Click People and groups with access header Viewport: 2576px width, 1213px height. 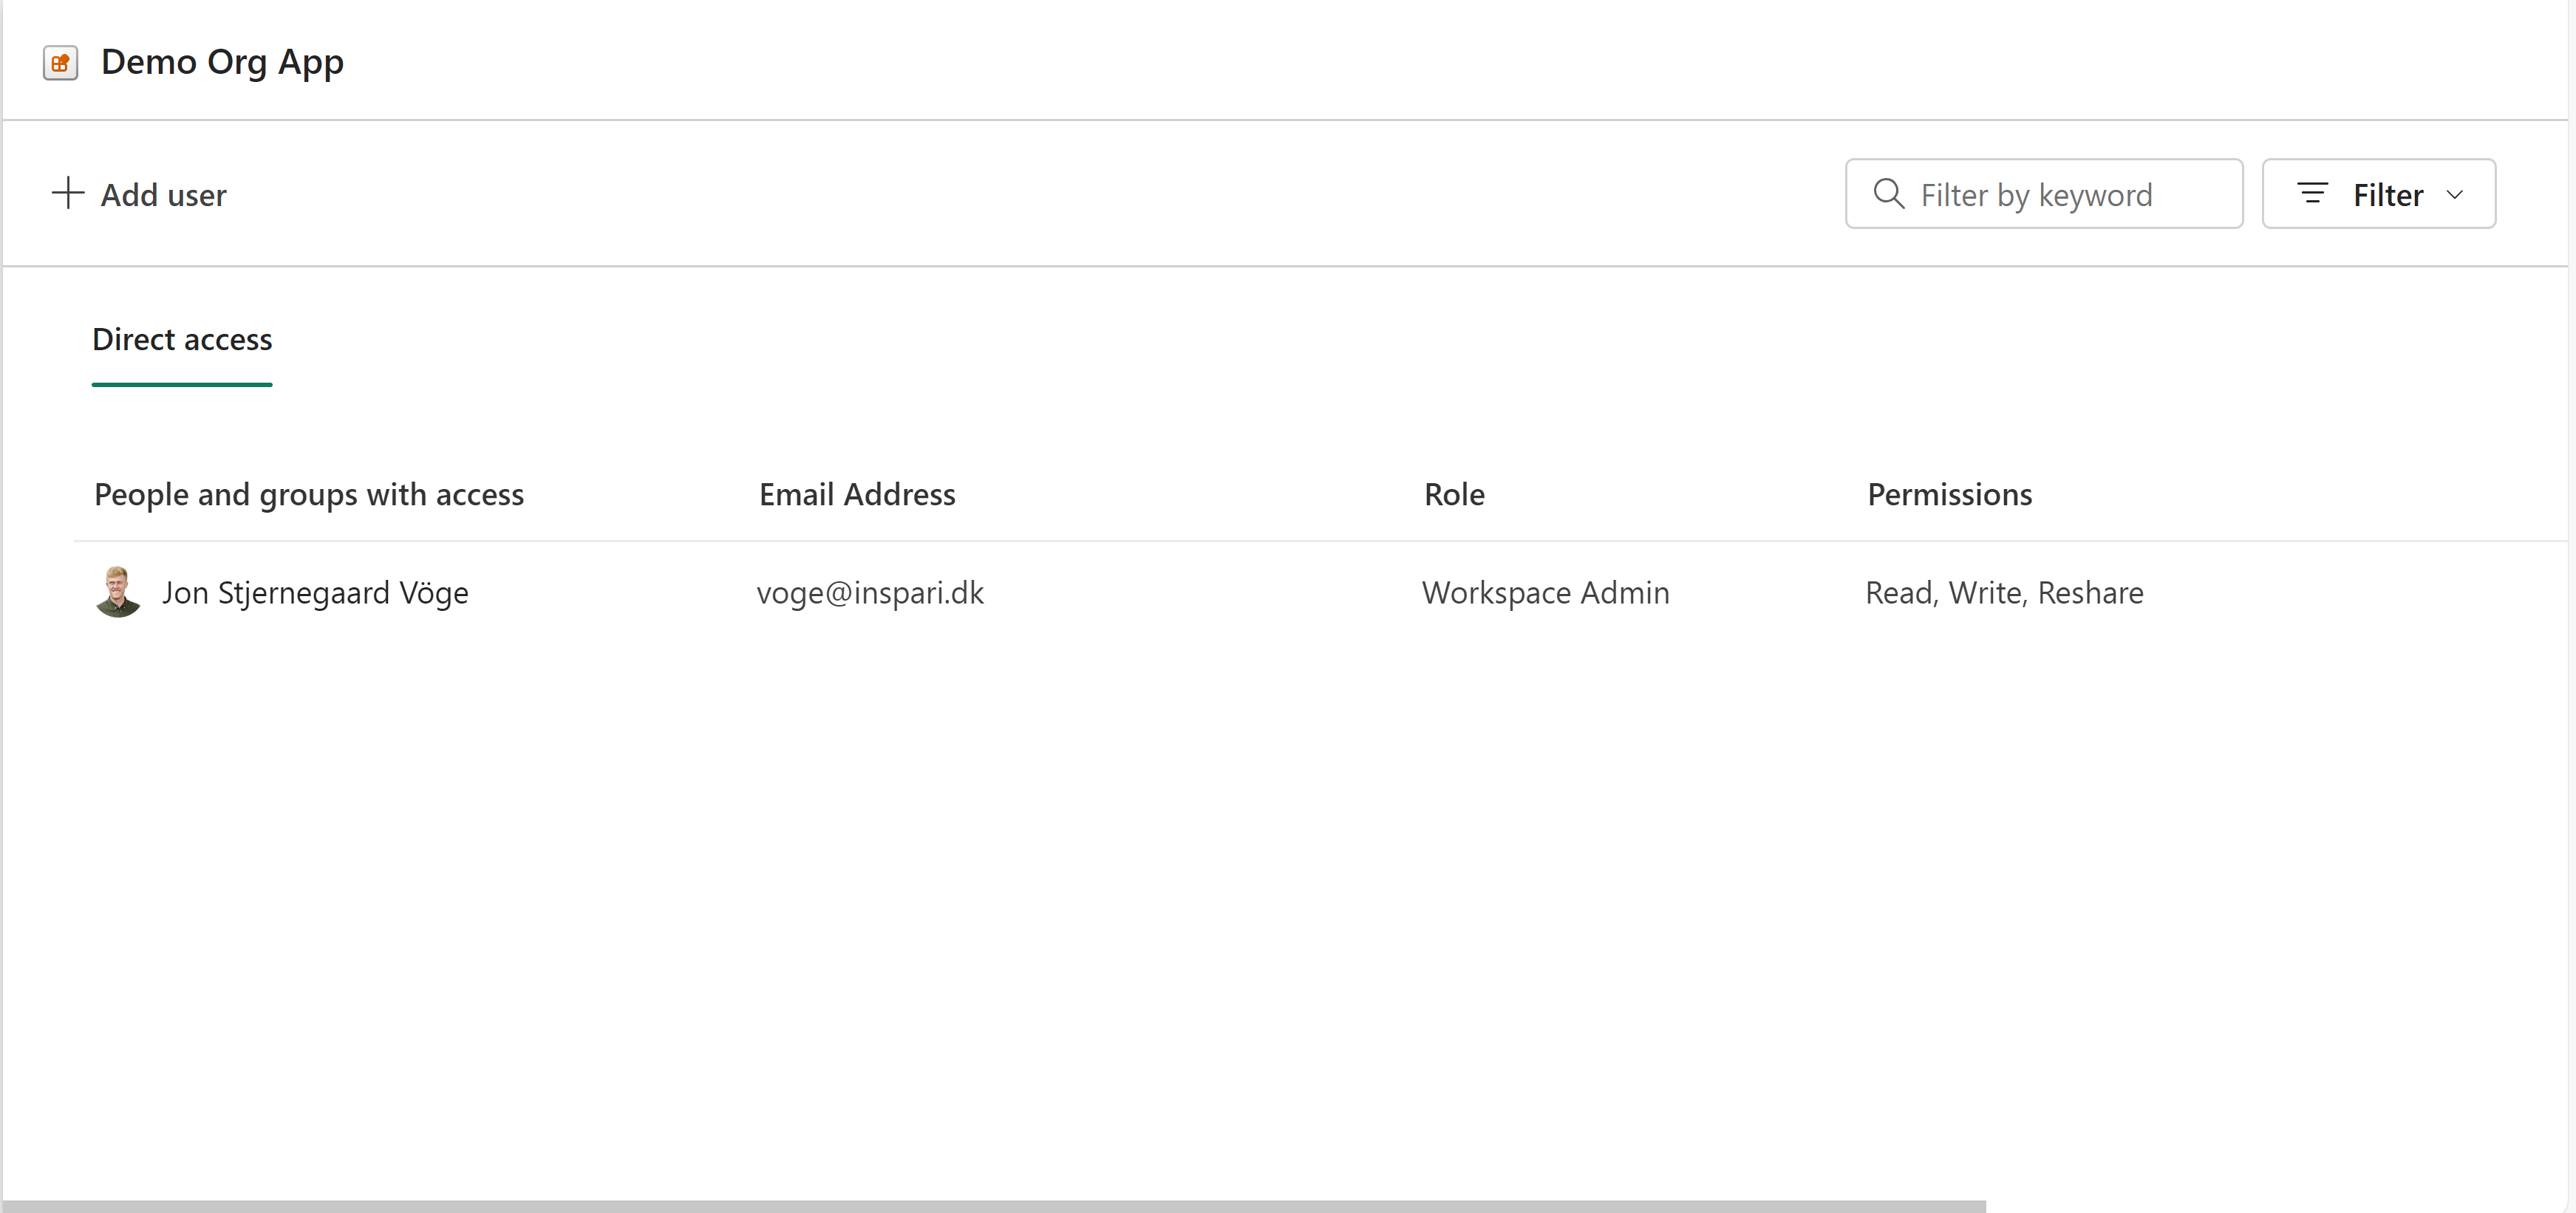(x=308, y=495)
